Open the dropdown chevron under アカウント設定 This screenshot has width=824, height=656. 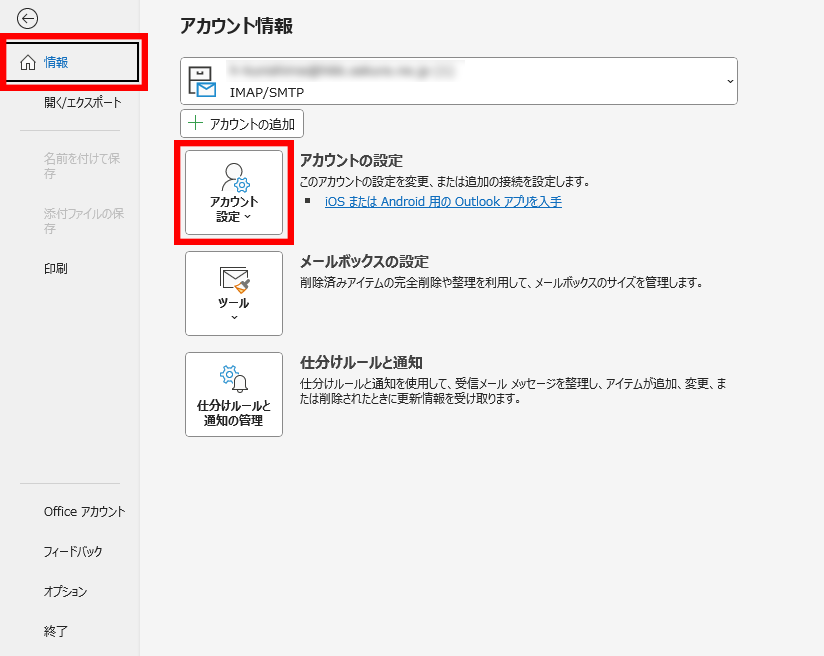coord(247,217)
